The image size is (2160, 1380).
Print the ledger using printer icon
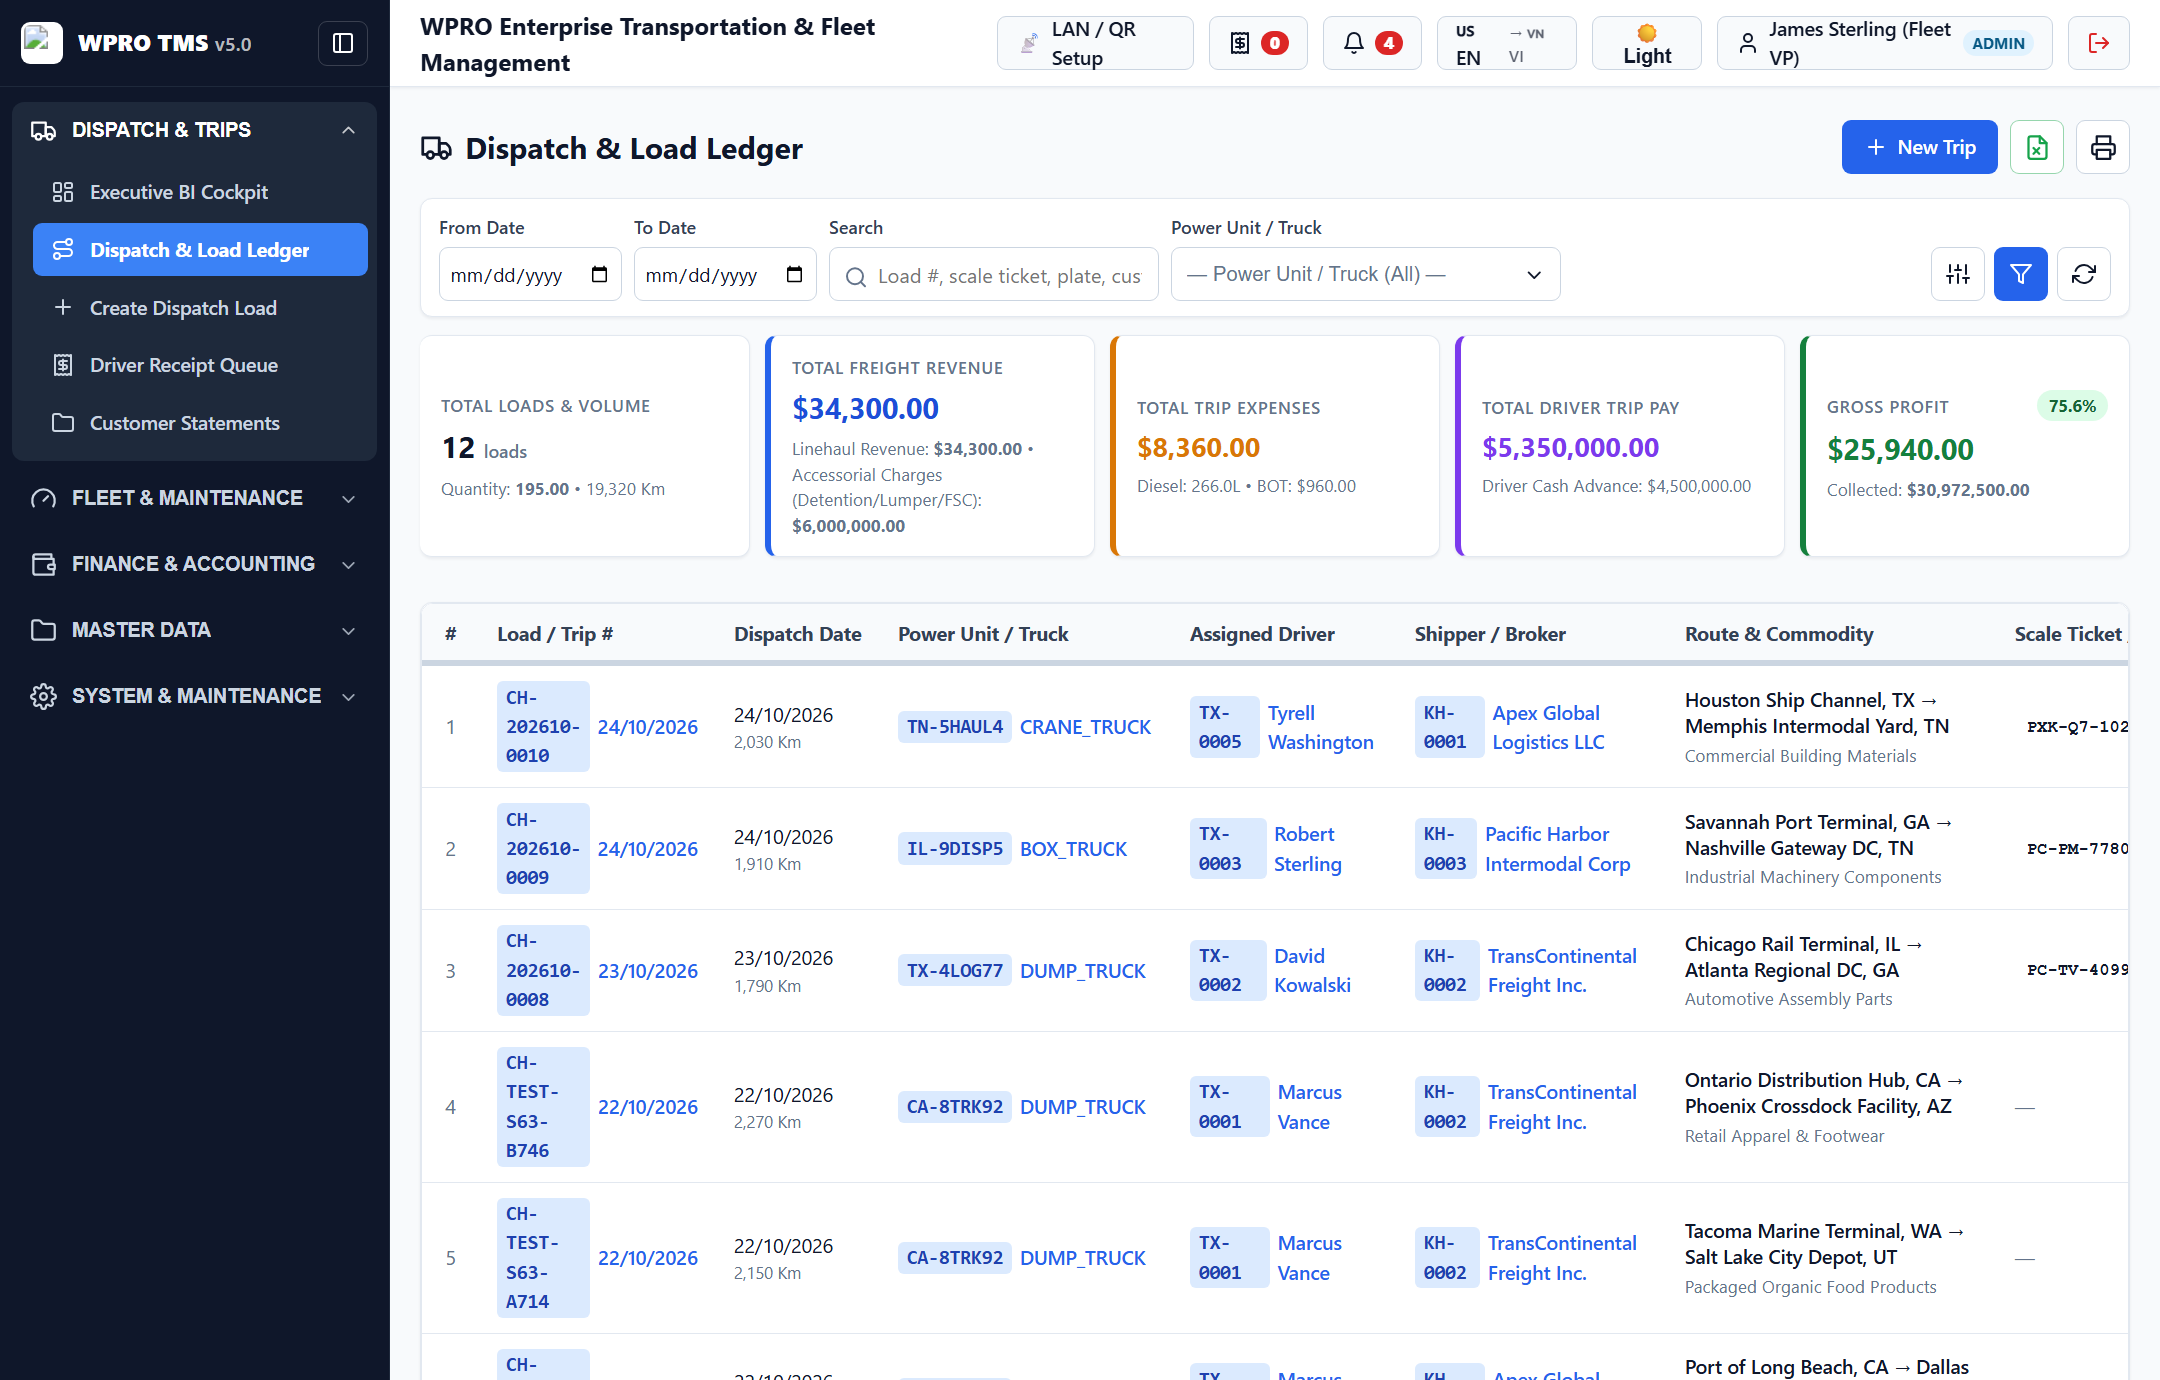click(x=2103, y=147)
